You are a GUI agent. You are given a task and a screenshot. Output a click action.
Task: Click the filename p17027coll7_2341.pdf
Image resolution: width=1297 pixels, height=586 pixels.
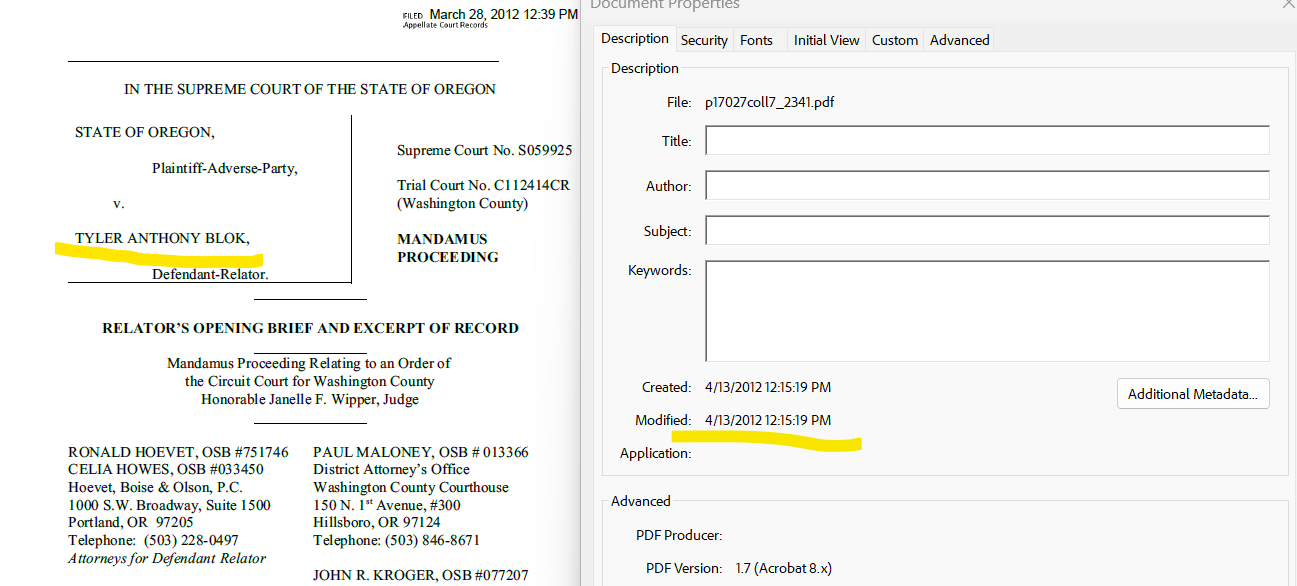click(x=767, y=101)
